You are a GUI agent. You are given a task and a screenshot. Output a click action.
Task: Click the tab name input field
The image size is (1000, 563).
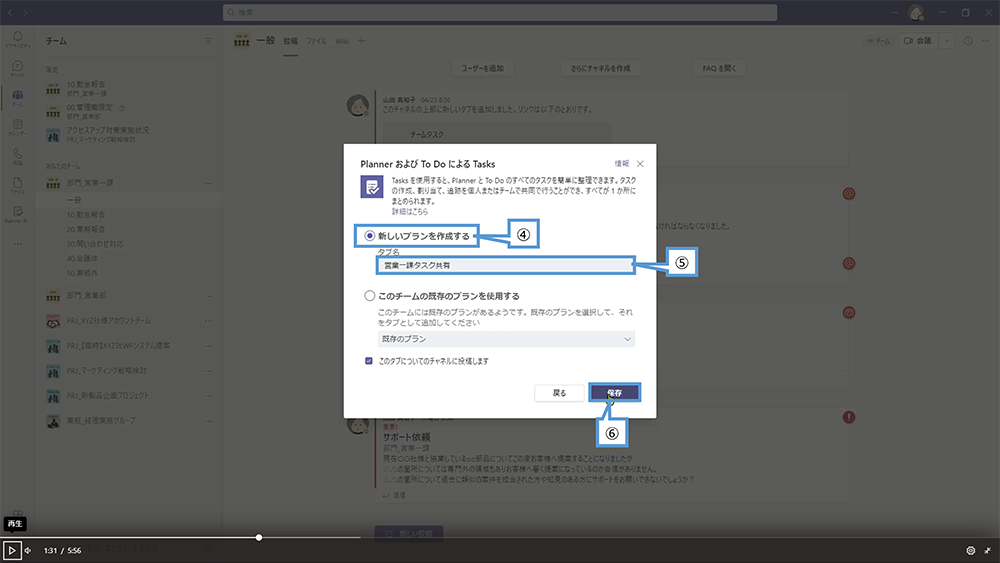[506, 265]
